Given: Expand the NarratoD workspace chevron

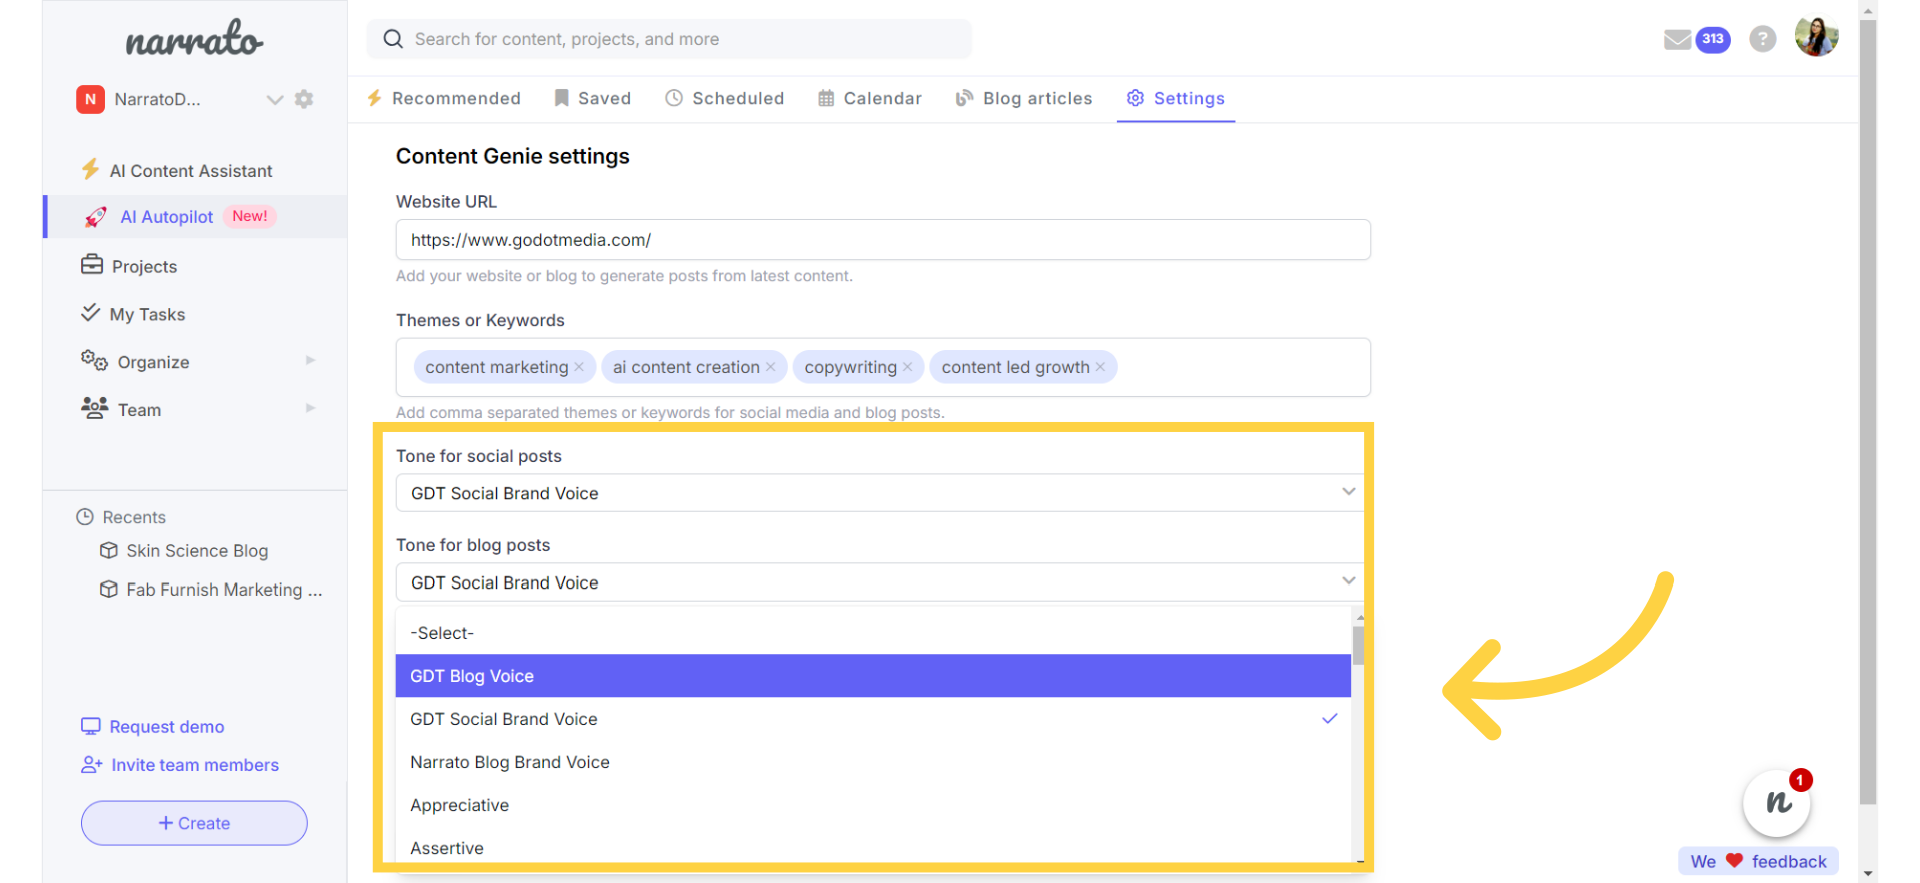Looking at the screenshot, I should (x=275, y=99).
